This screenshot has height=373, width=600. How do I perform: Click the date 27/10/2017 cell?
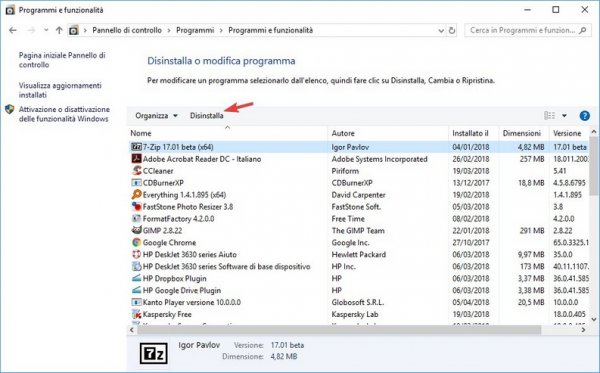(x=471, y=243)
